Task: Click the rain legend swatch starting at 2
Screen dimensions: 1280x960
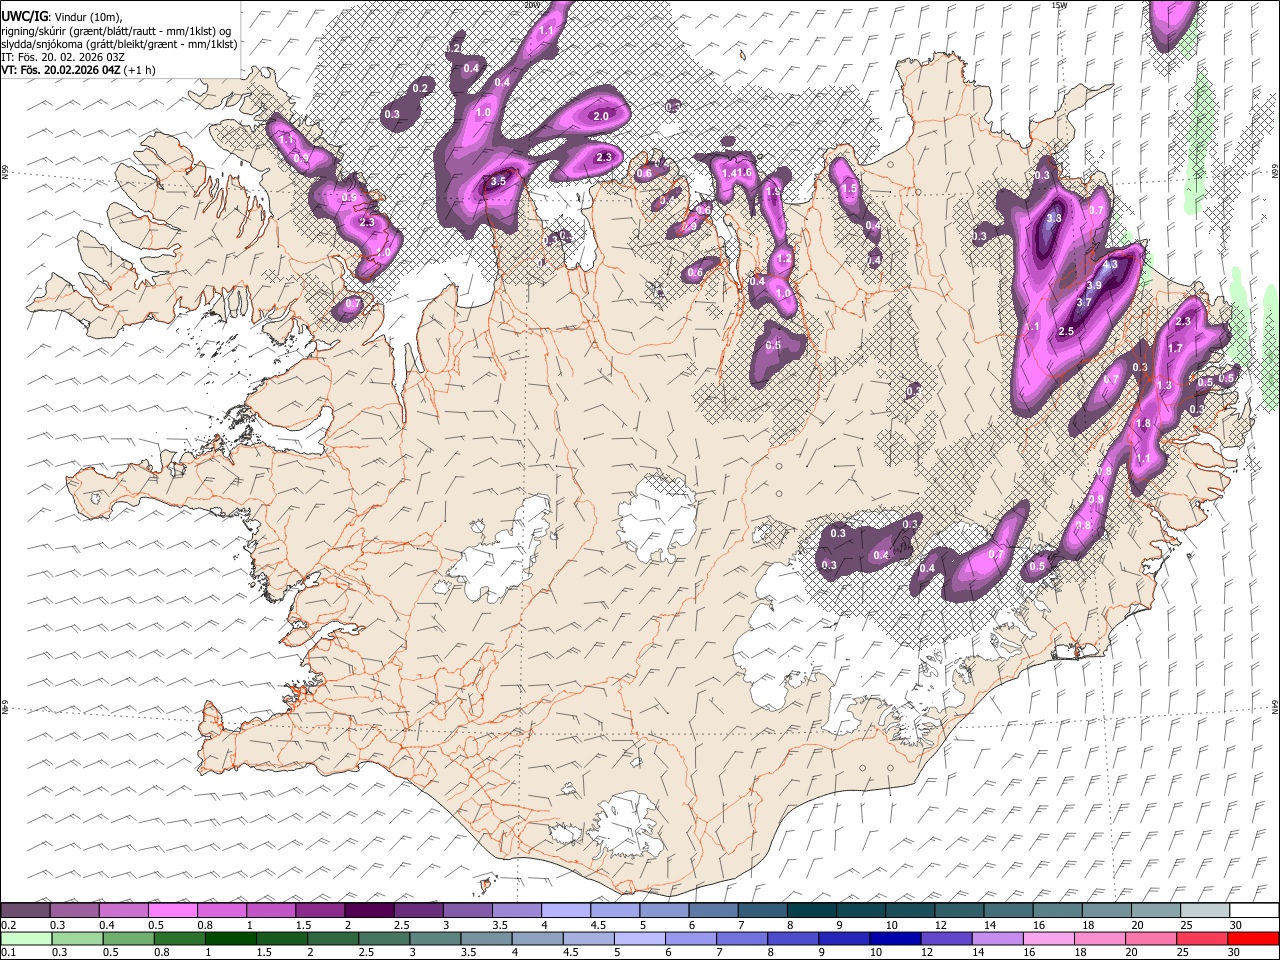Action: point(332,938)
